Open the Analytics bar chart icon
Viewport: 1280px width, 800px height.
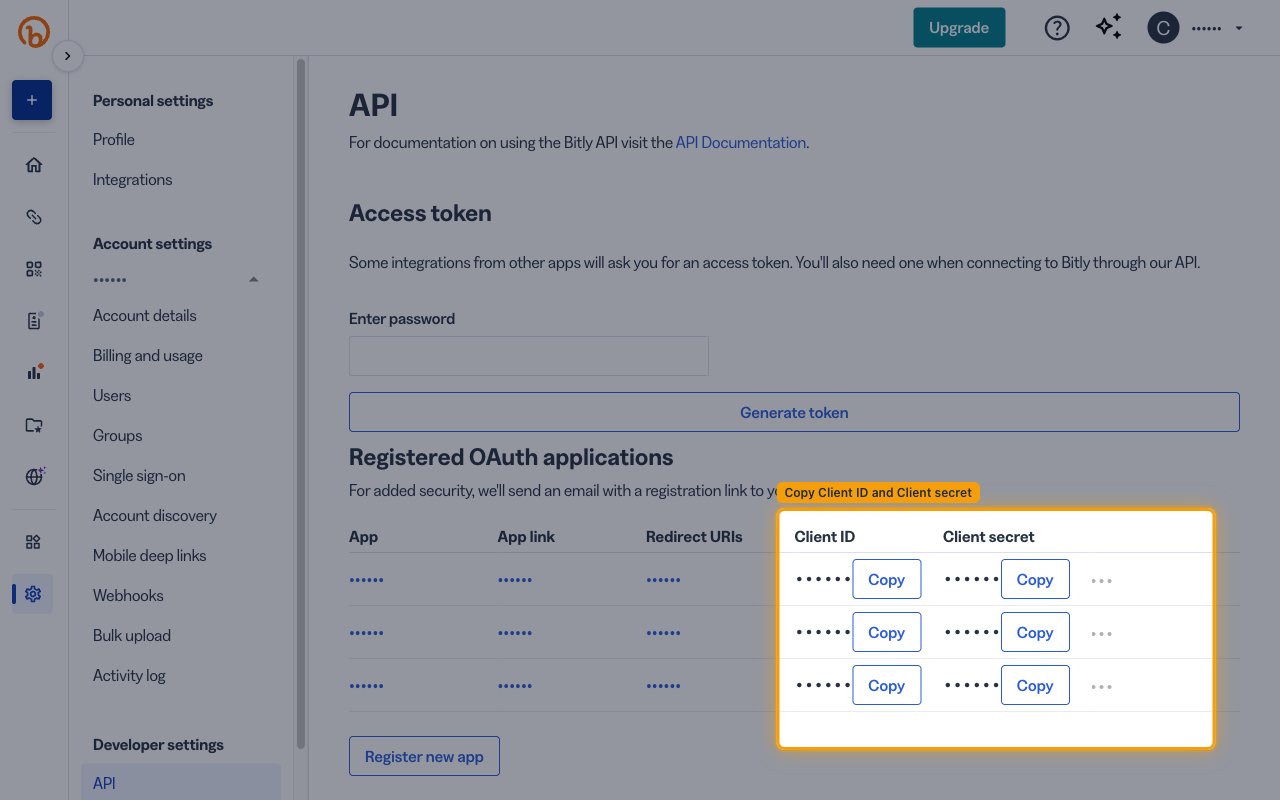[34, 372]
